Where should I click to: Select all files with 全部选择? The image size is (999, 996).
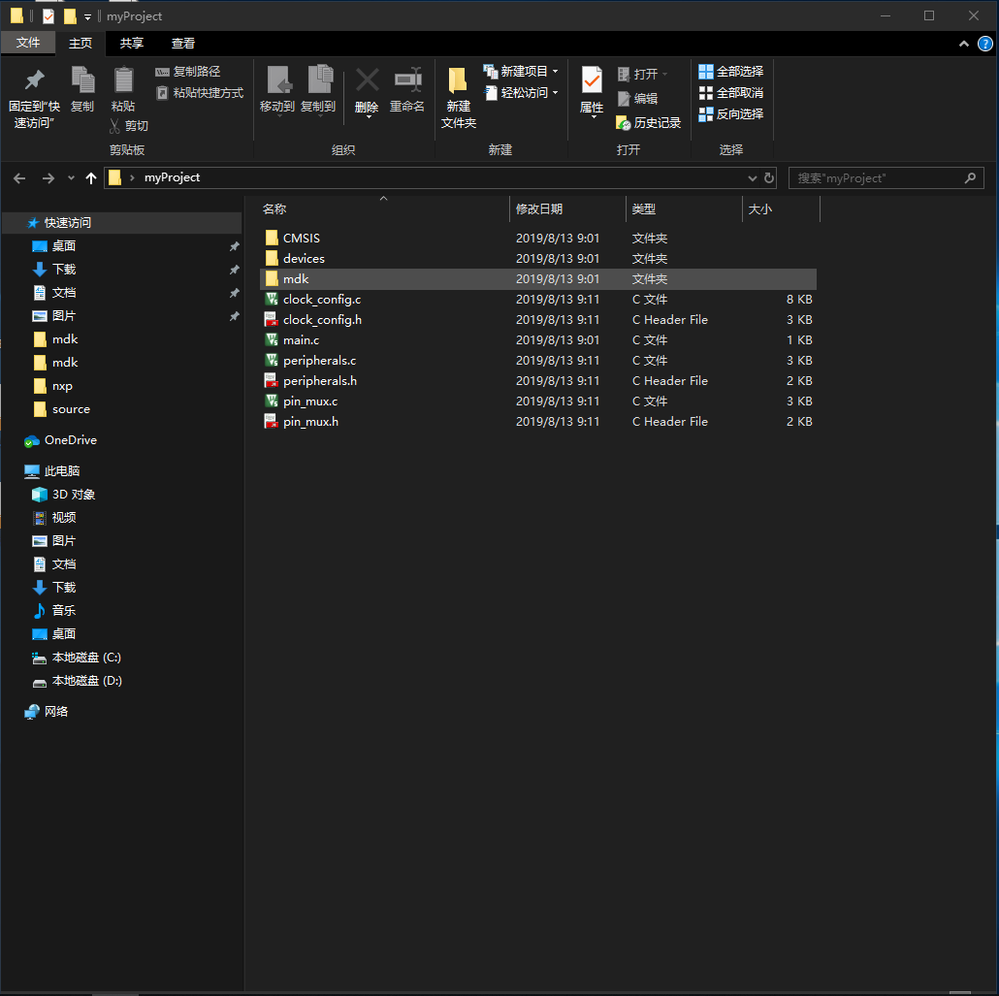(731, 71)
